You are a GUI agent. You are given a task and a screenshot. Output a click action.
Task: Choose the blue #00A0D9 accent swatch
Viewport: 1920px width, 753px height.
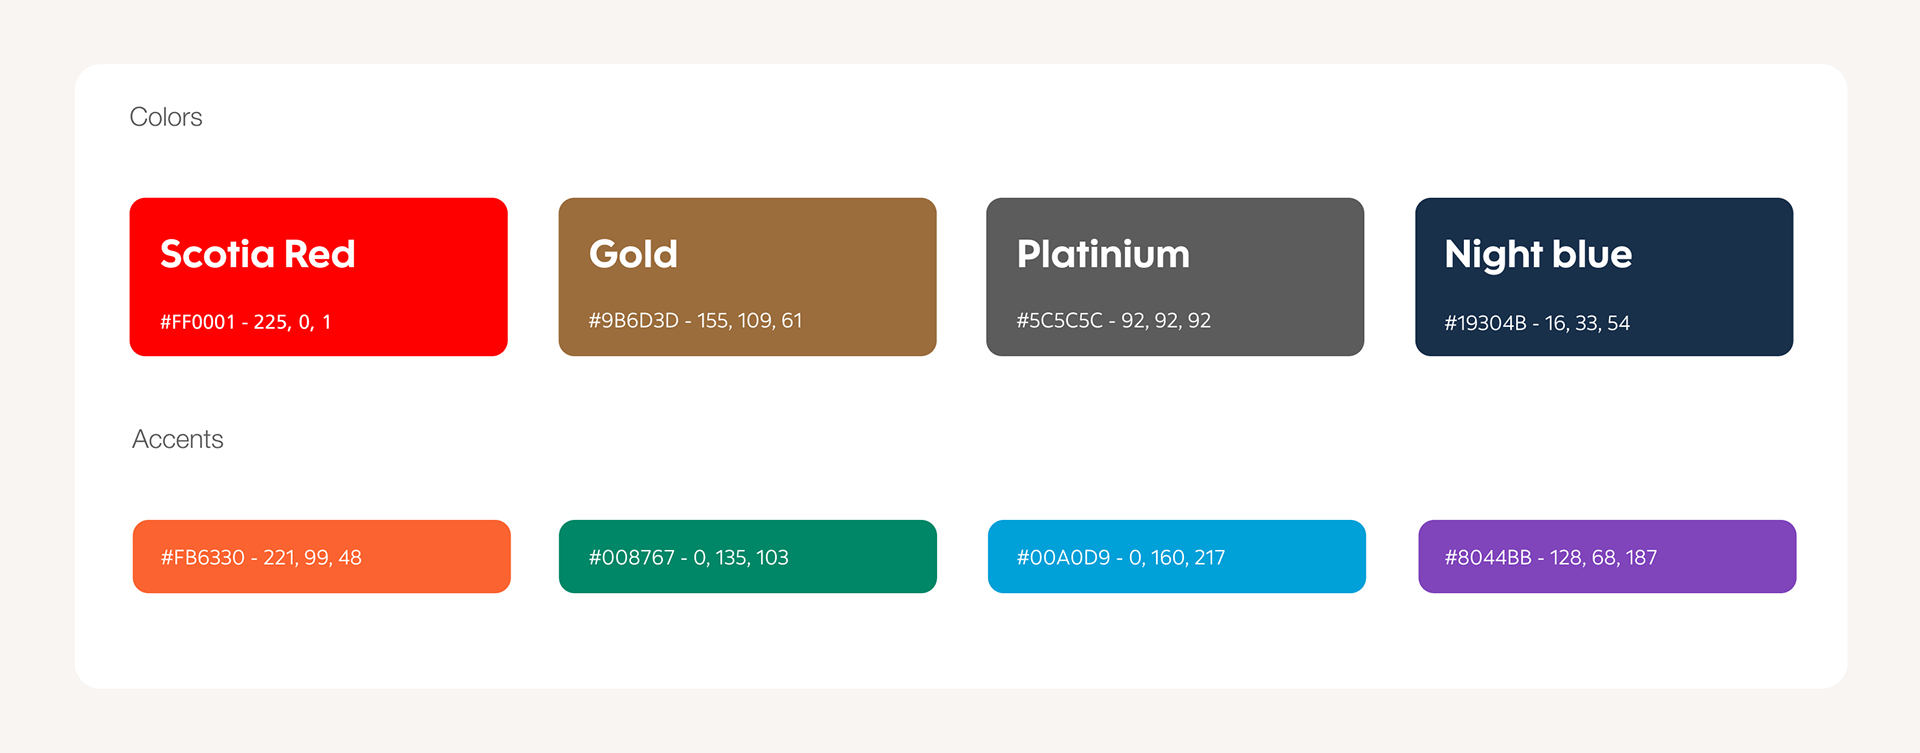(x=1177, y=556)
